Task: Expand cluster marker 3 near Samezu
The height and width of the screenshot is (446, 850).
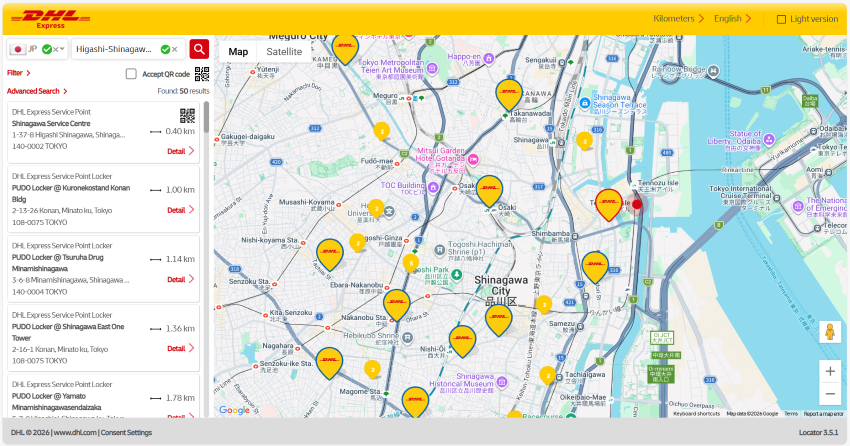Action: point(544,305)
